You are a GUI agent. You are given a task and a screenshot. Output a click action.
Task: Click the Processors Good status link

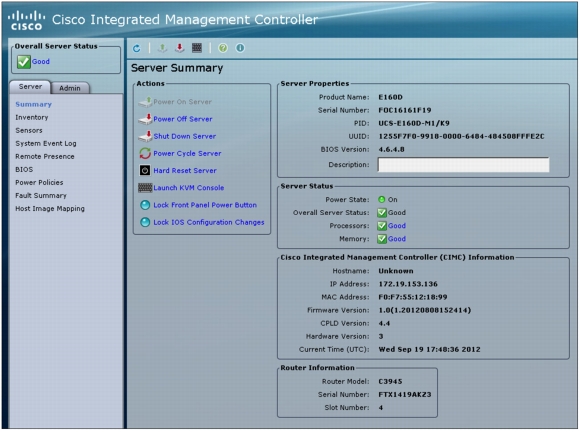(x=397, y=226)
